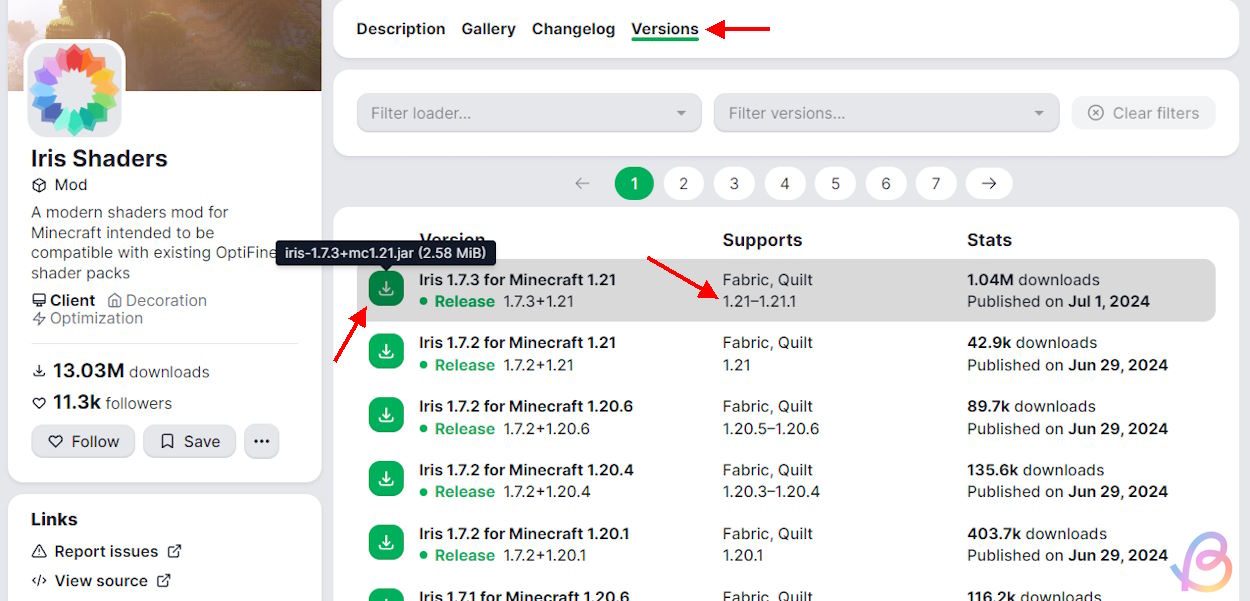Jump to page 3 of versions
Screen dimensions: 1250x601
pyautogui.click(x=734, y=183)
